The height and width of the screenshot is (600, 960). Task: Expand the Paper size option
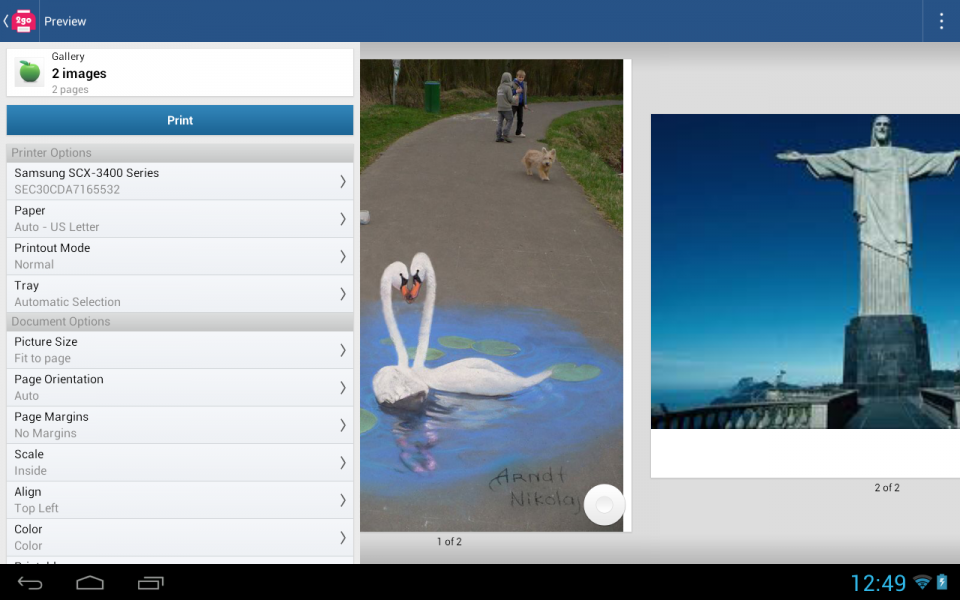click(x=180, y=219)
